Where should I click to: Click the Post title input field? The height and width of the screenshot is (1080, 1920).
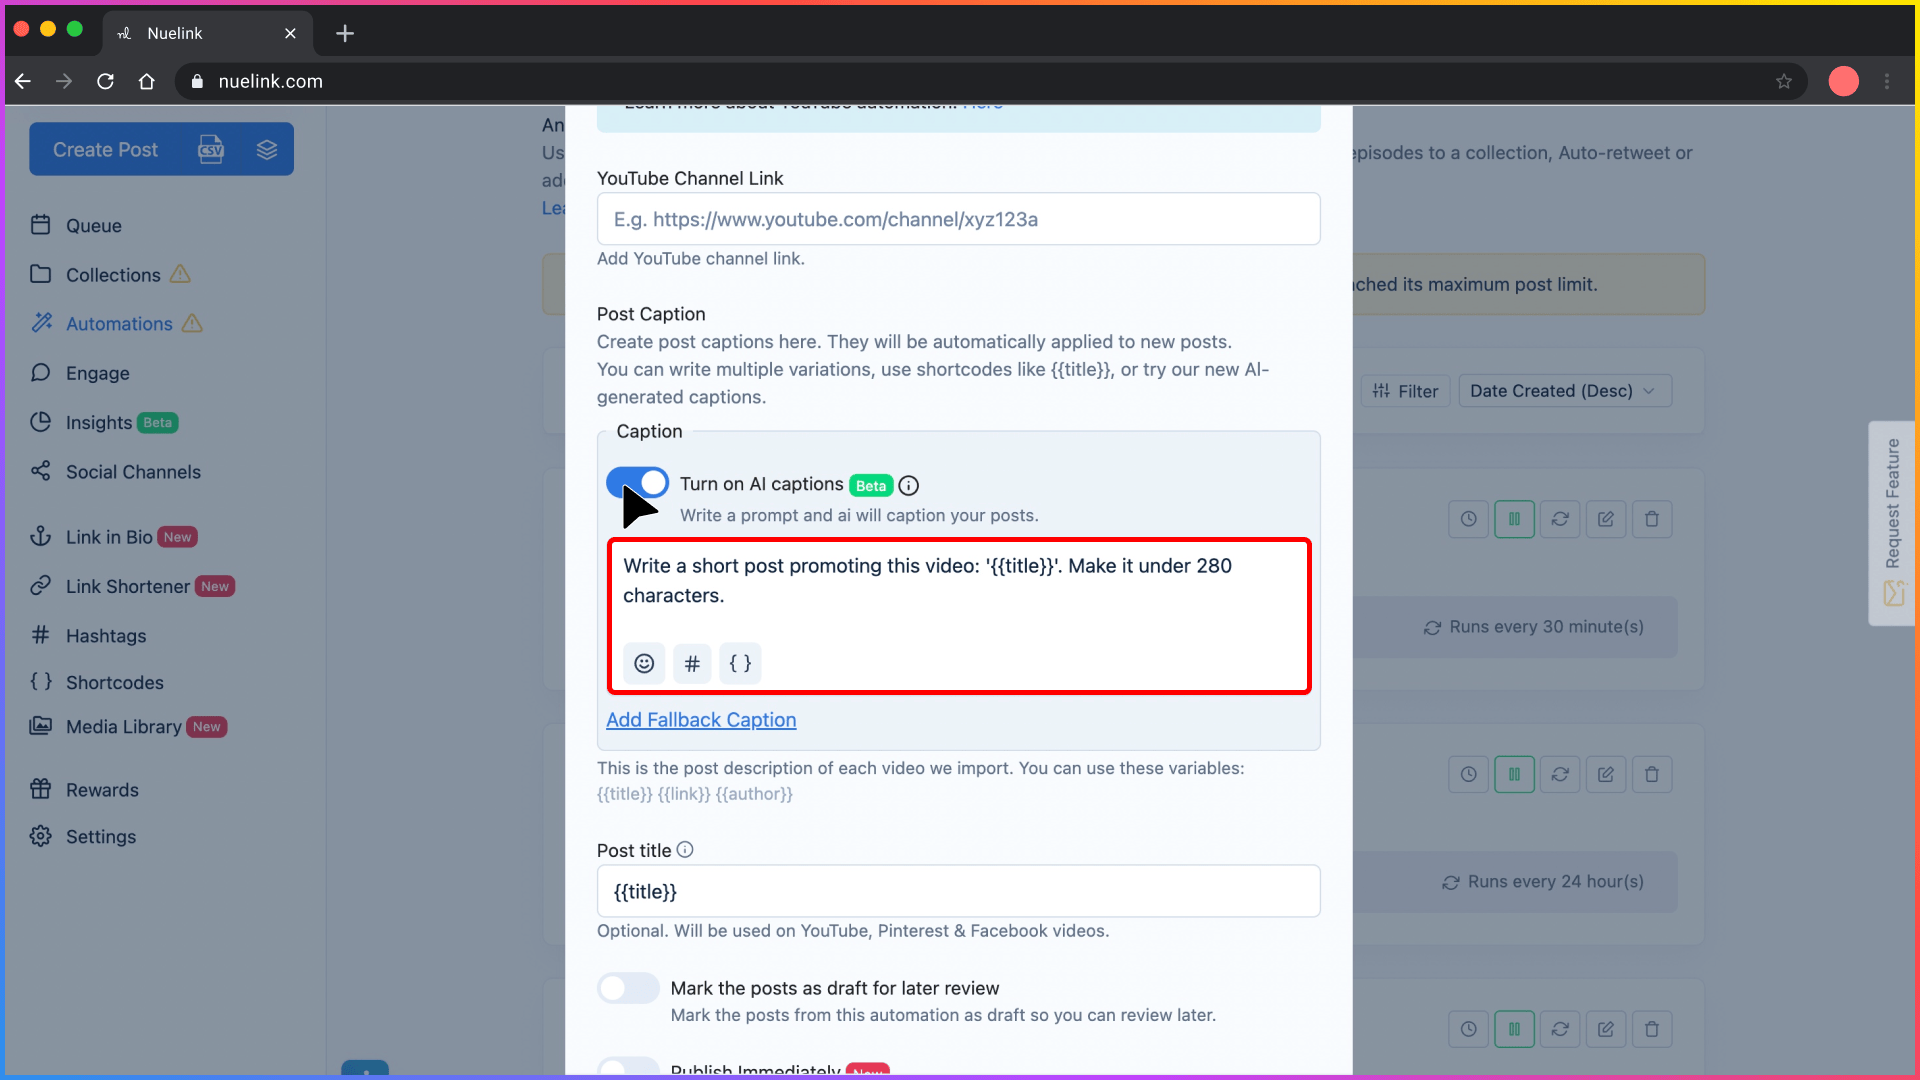pos(958,891)
